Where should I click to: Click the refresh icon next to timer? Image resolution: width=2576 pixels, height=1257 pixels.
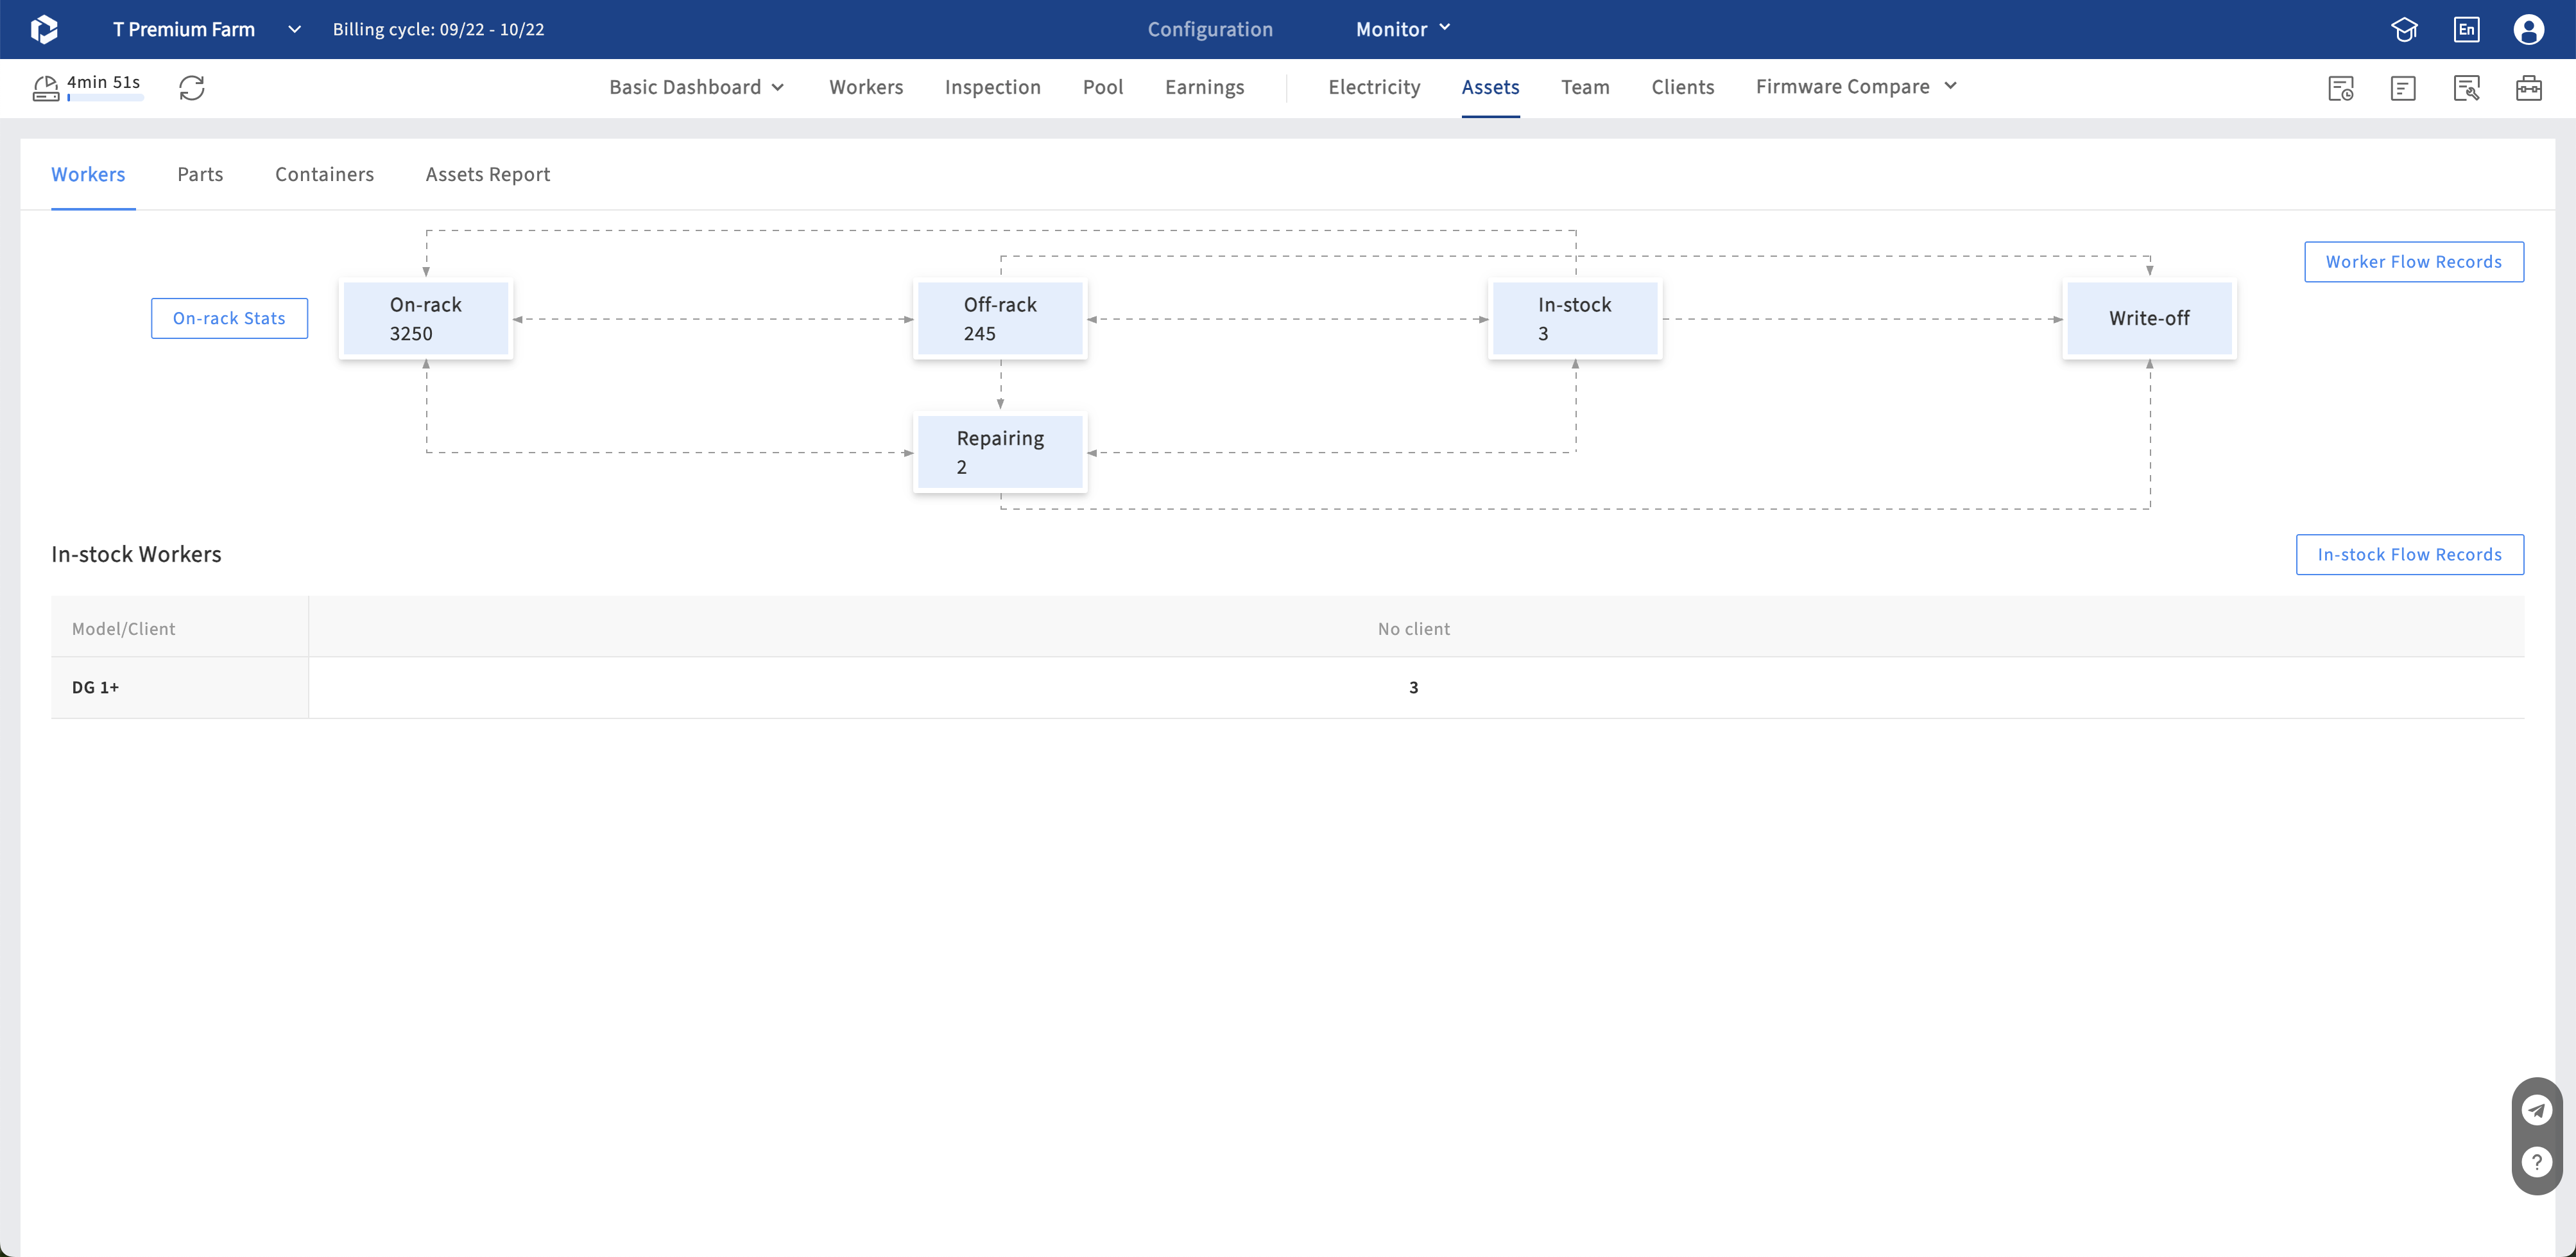(x=191, y=88)
